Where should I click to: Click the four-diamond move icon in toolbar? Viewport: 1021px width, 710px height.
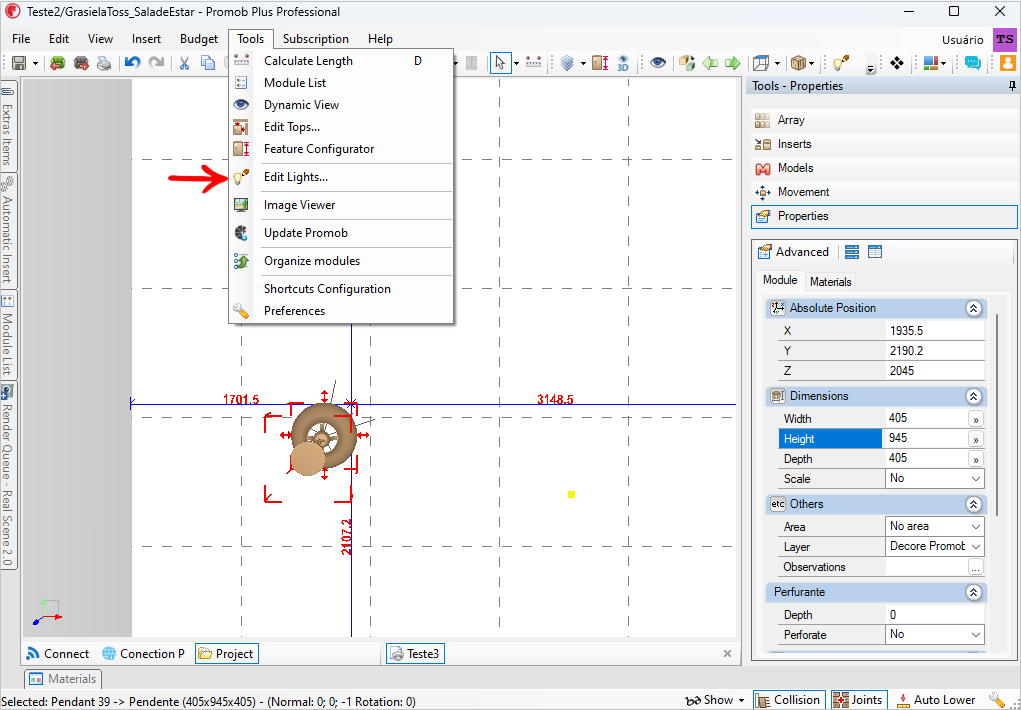(897, 63)
